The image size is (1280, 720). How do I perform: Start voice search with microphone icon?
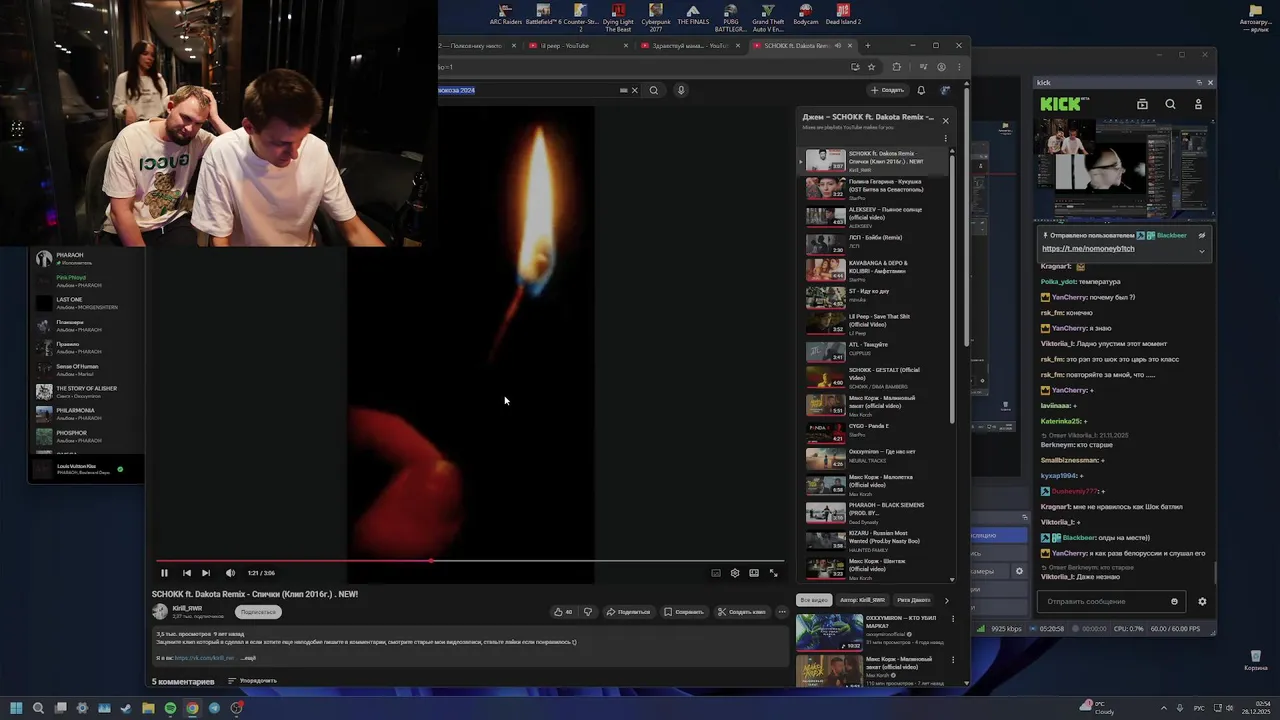pyautogui.click(x=681, y=90)
